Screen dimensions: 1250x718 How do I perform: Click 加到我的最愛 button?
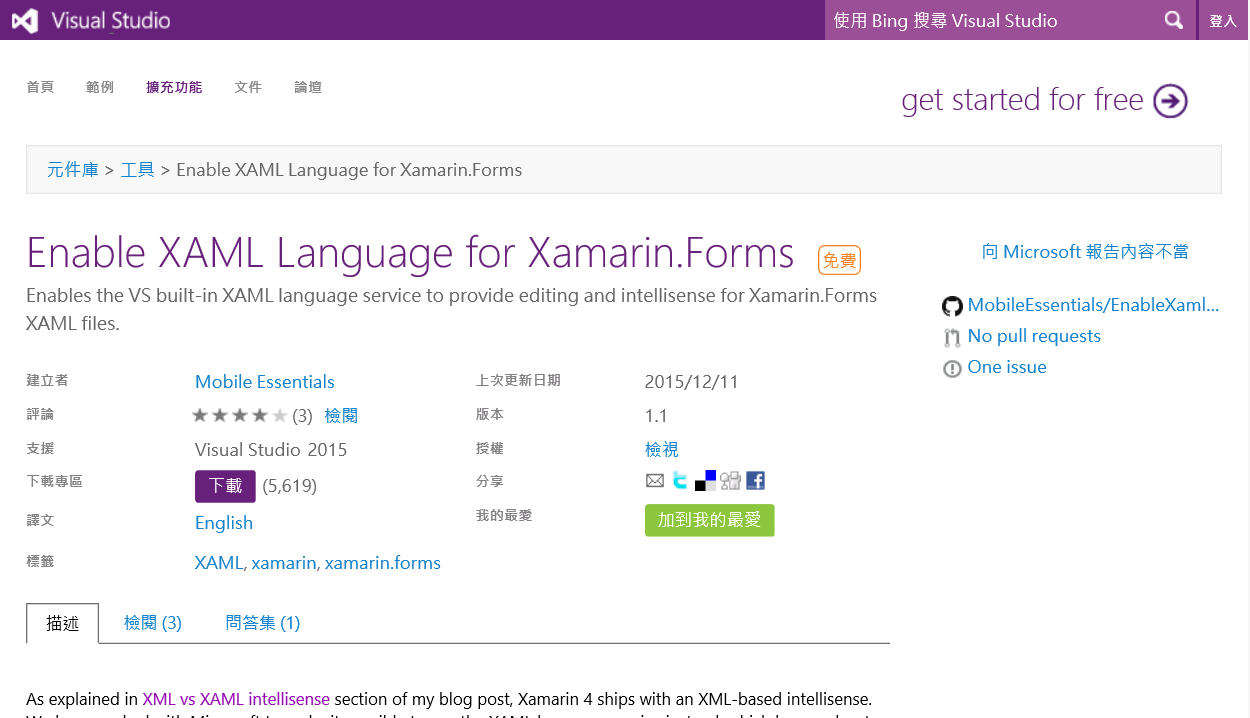[710, 520]
